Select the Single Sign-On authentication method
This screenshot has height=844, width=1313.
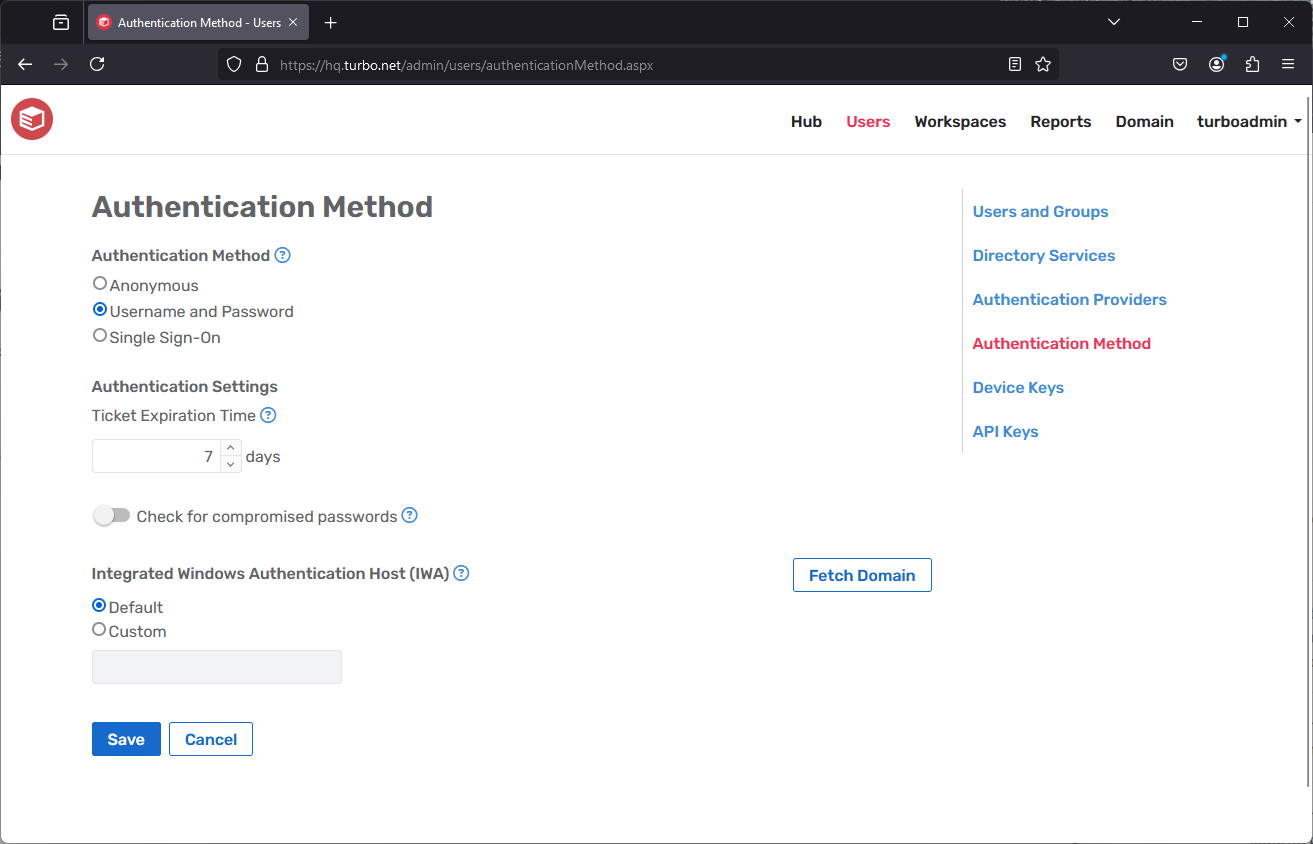(x=99, y=336)
